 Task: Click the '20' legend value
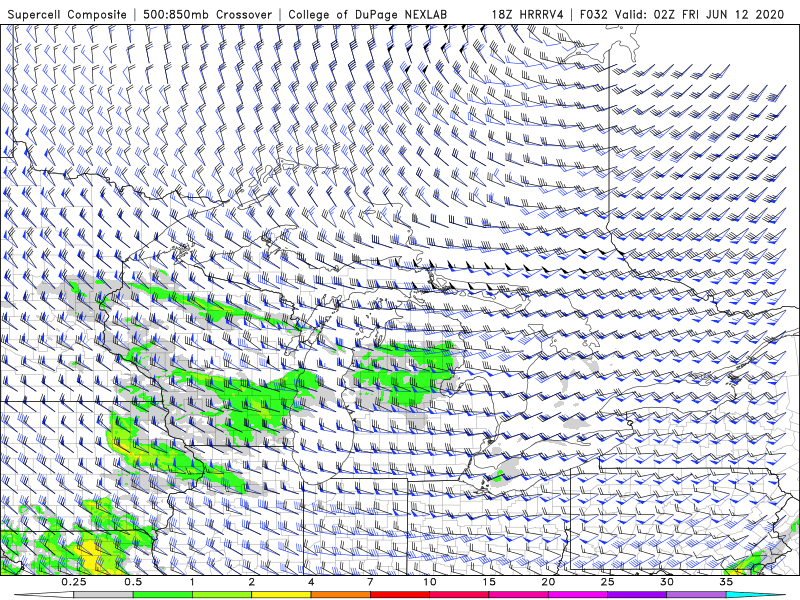click(548, 582)
